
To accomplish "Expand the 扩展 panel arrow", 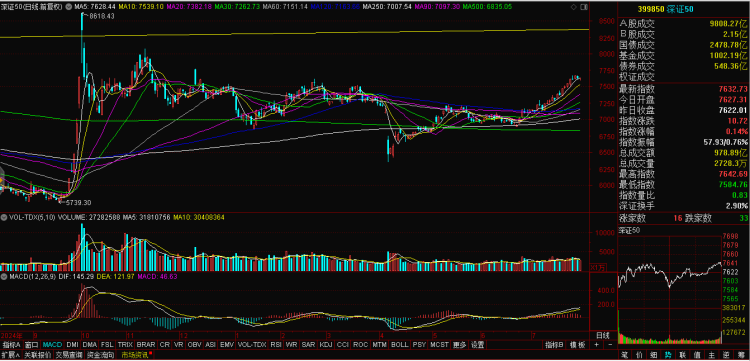I will (x=17, y=355).
